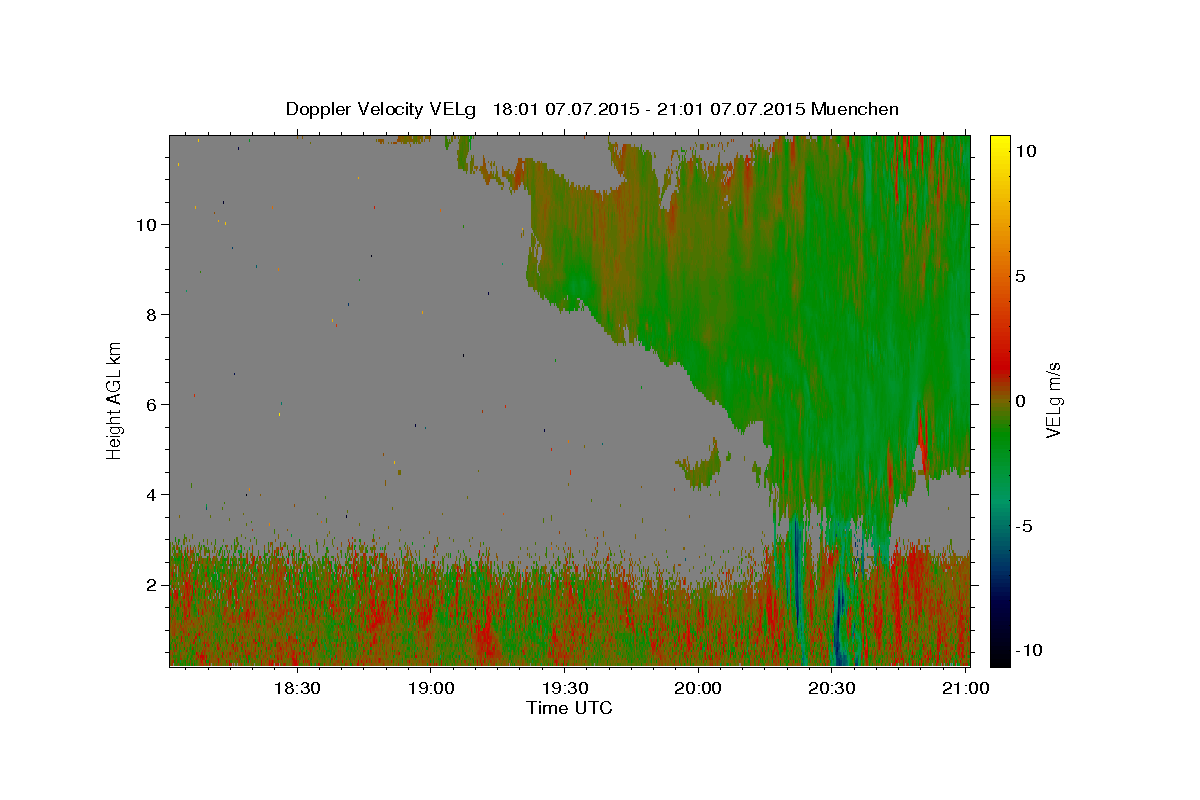Click the colorbar tick label -5
Image resolution: width=1200 pixels, height=800 pixels.
click(x=1025, y=526)
